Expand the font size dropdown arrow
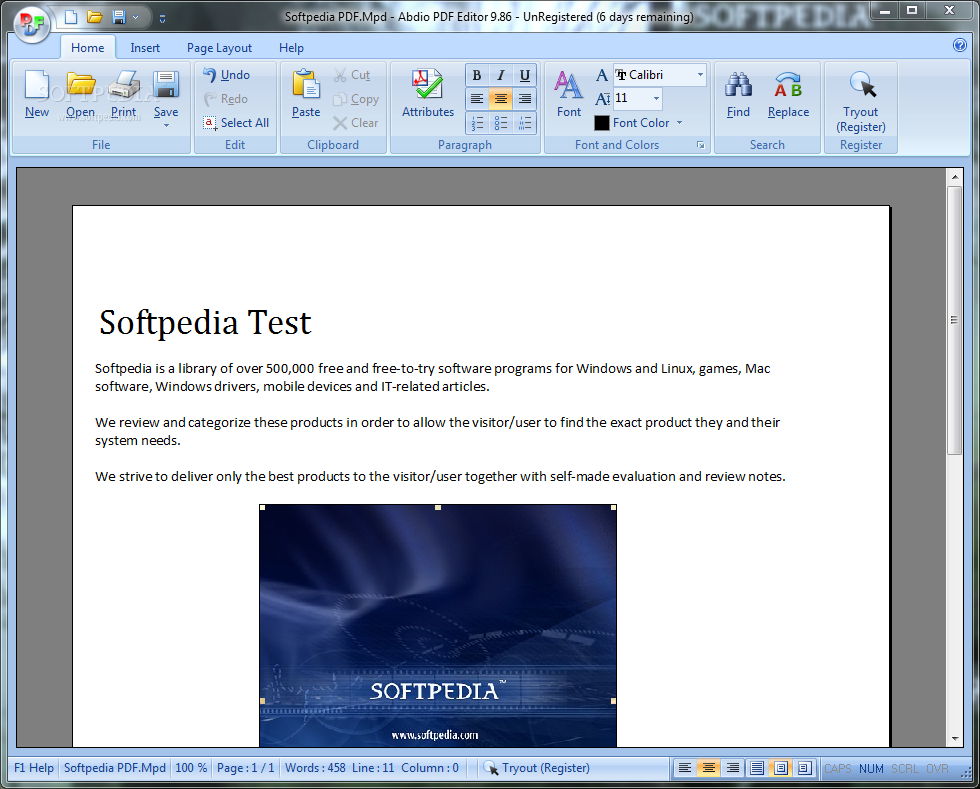 click(656, 98)
